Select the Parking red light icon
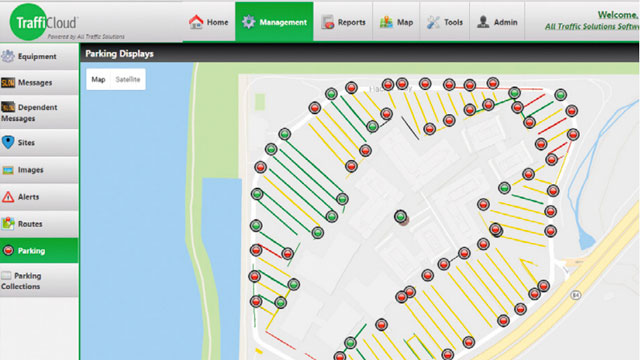 point(8,251)
